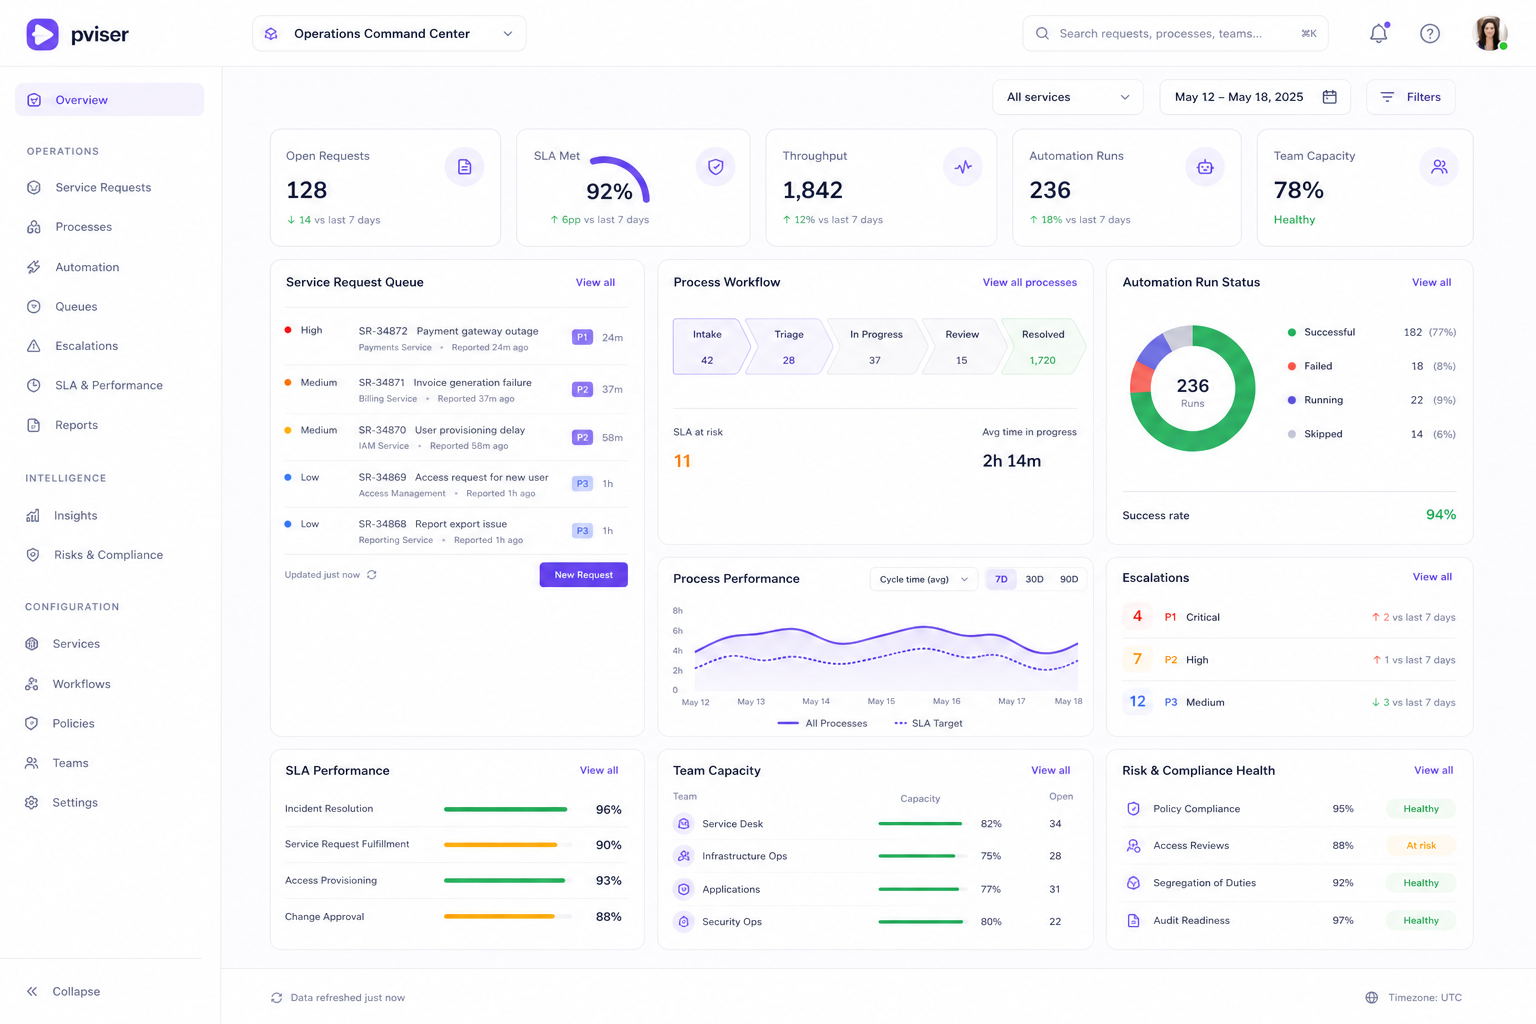Open the Operations Command Center dropdown

(x=389, y=33)
